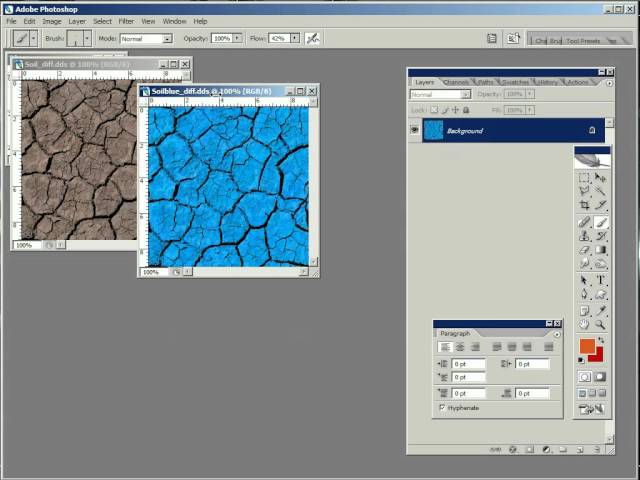Switch to the Actions tab

click(x=578, y=82)
